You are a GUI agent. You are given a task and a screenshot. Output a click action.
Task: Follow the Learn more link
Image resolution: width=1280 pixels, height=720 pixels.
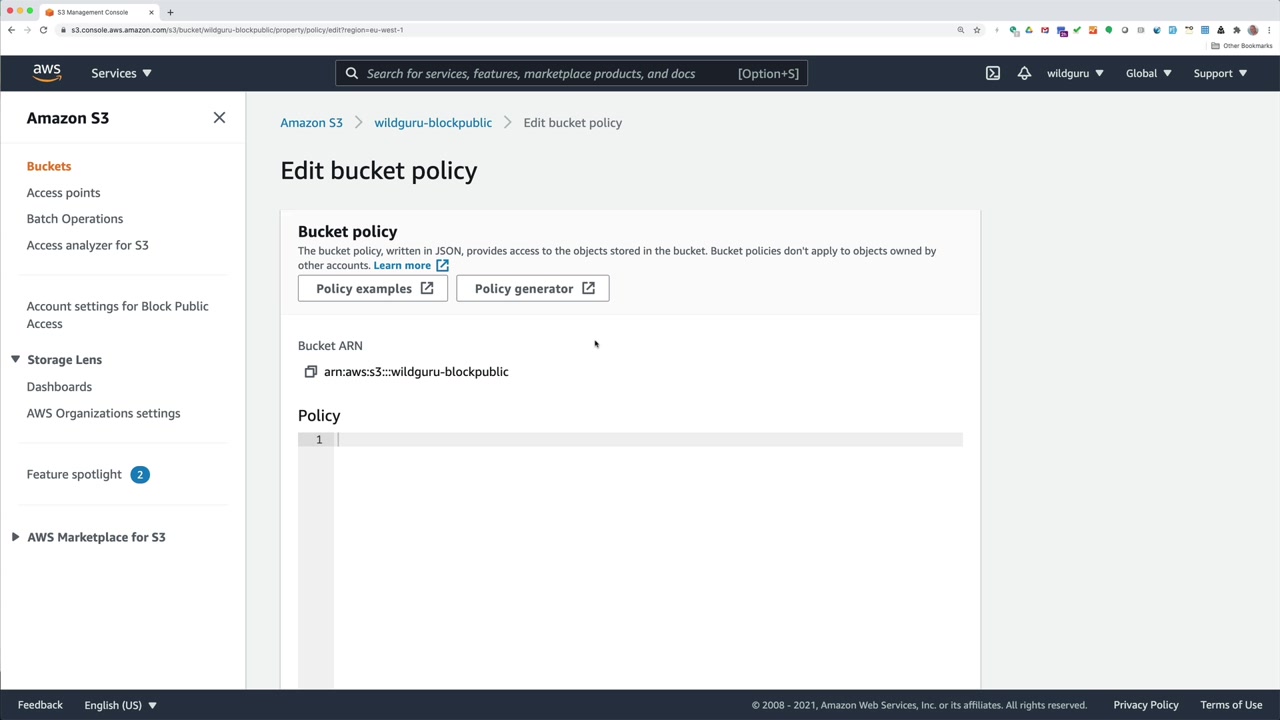[x=411, y=265]
